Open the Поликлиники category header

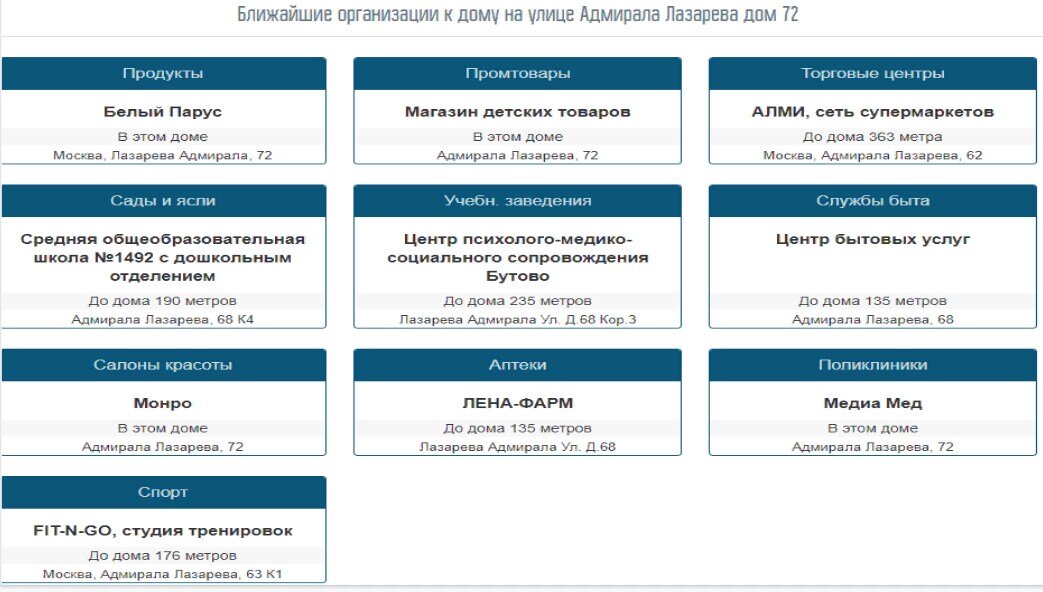pos(872,364)
